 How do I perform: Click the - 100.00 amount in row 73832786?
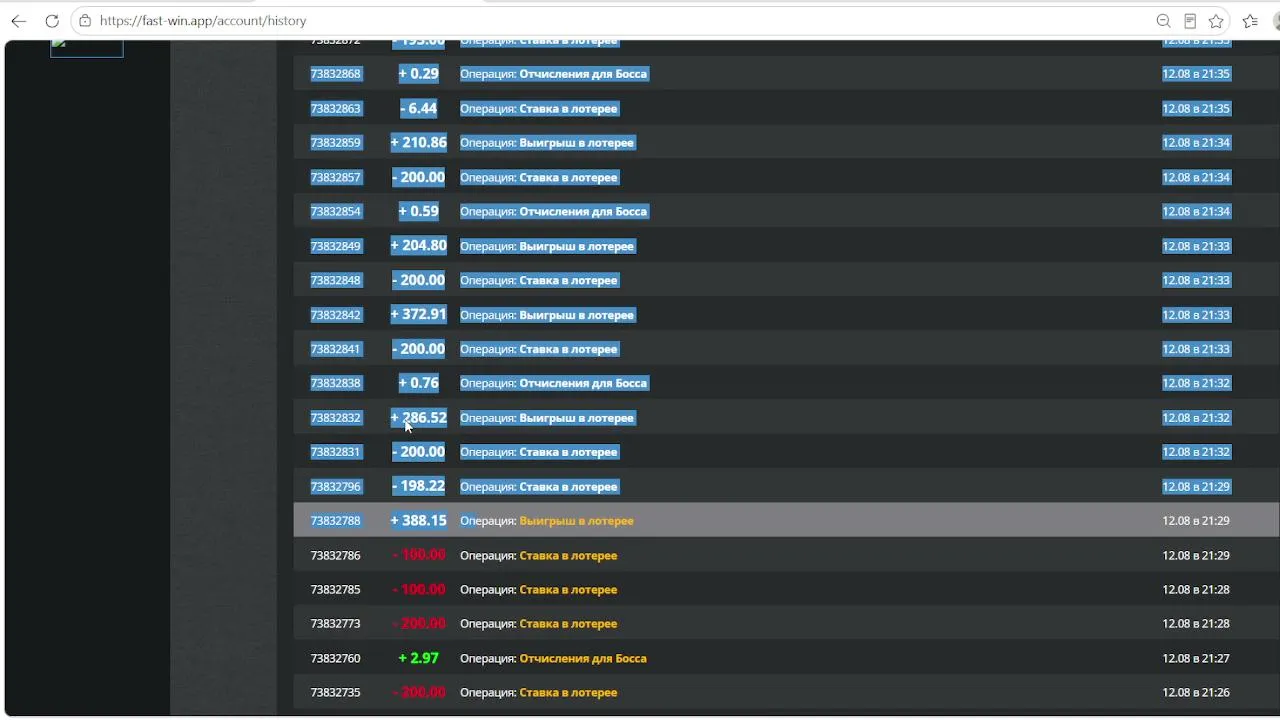[x=419, y=556]
